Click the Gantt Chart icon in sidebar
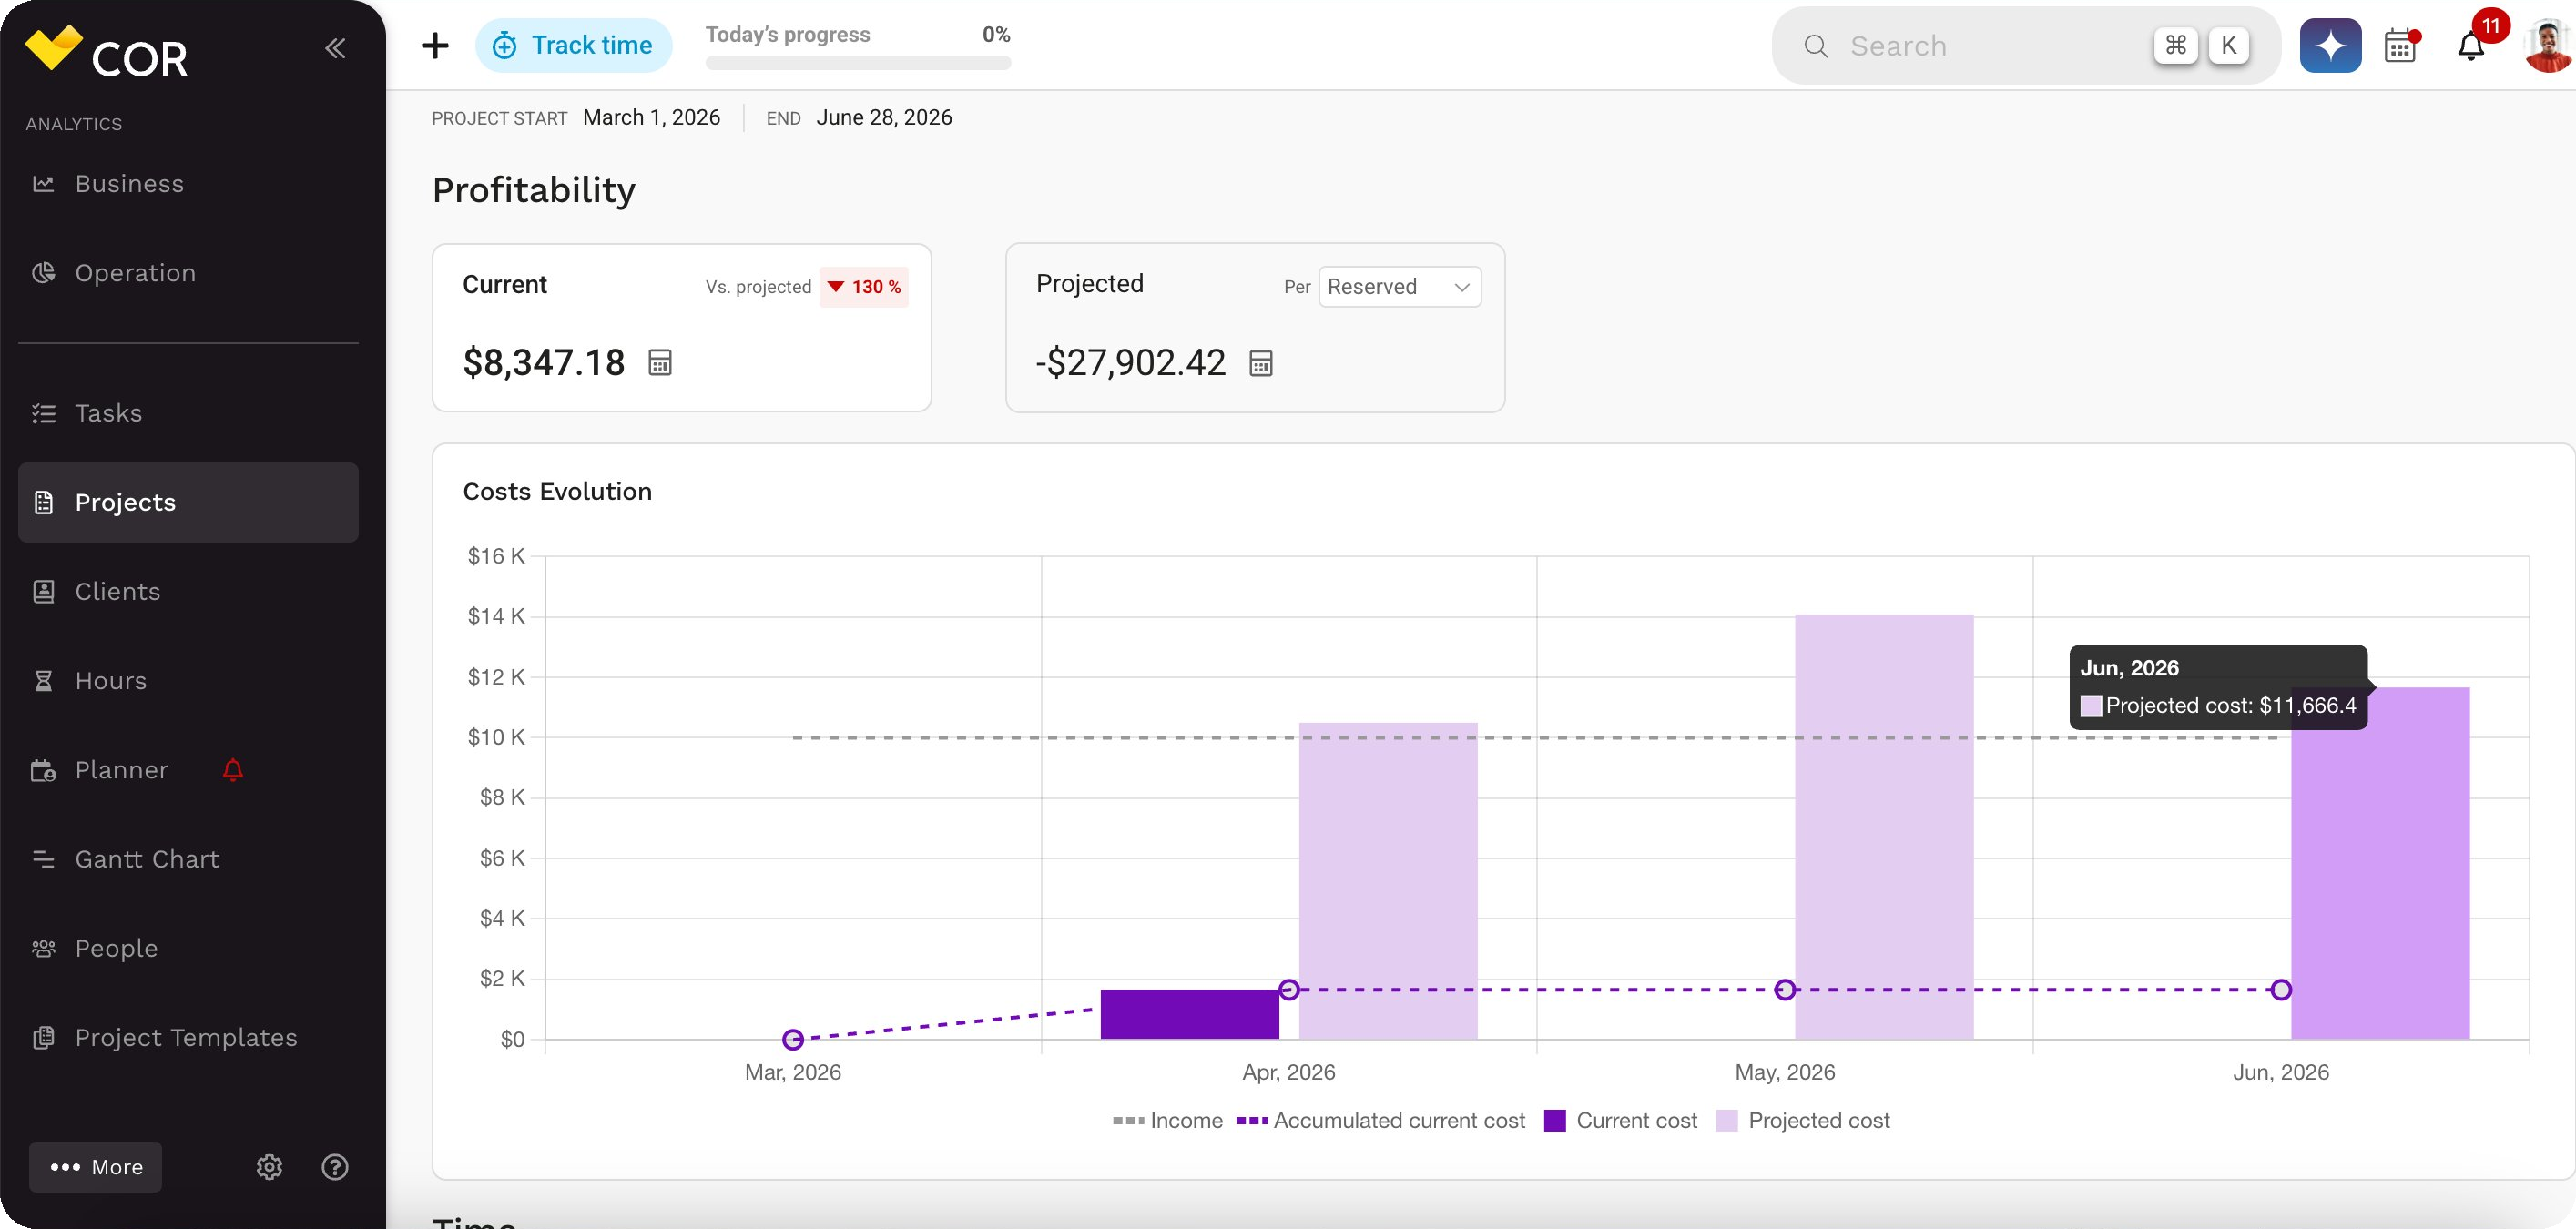 pyautogui.click(x=43, y=859)
